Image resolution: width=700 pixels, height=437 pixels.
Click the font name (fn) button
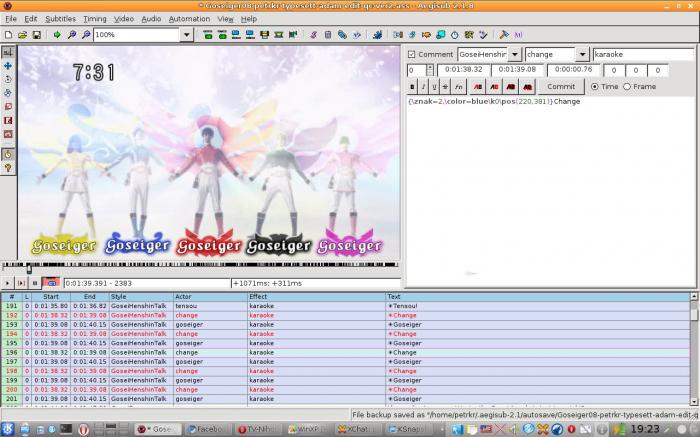[458, 87]
